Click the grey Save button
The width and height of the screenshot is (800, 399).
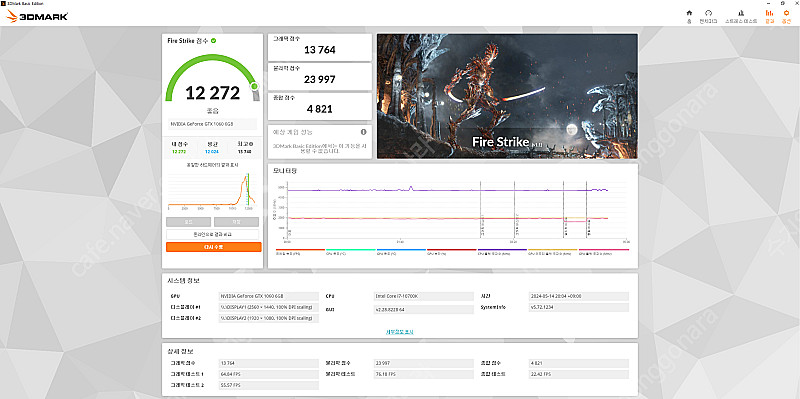[x=236, y=222]
